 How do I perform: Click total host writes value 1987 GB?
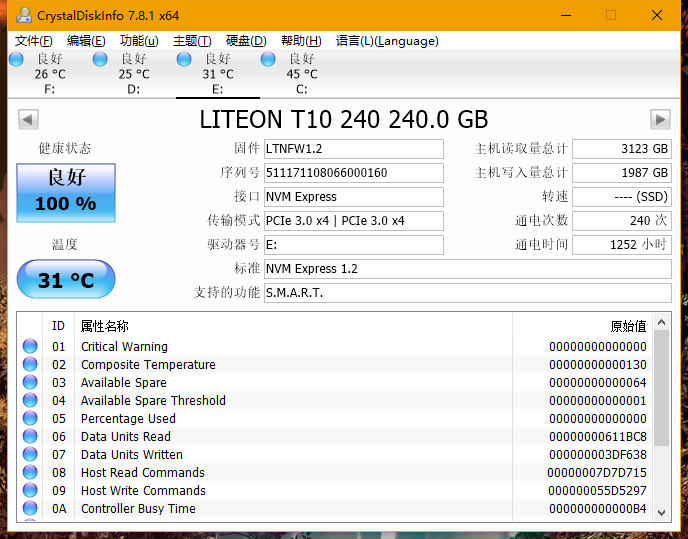622,173
